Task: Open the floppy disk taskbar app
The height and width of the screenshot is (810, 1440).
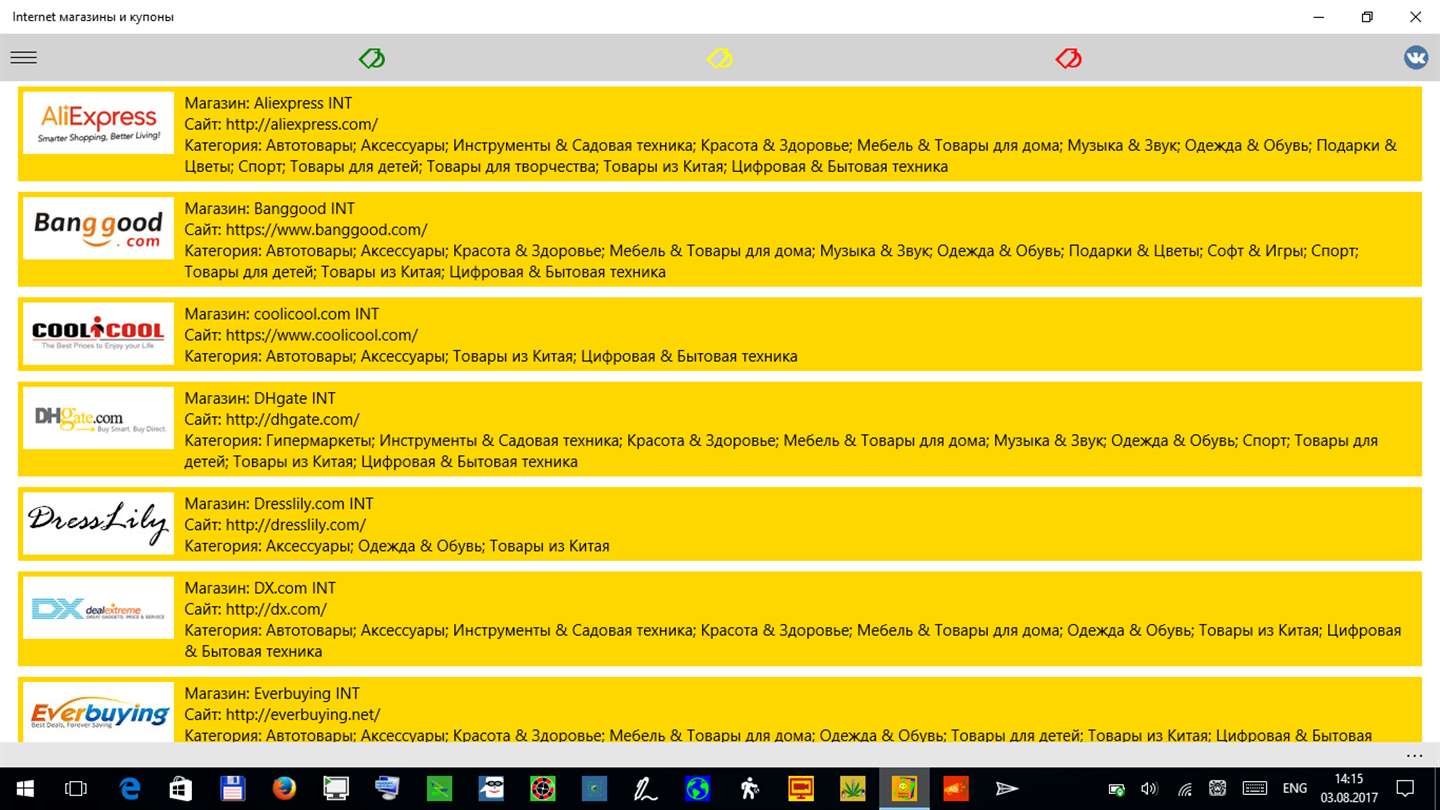Action: point(233,788)
